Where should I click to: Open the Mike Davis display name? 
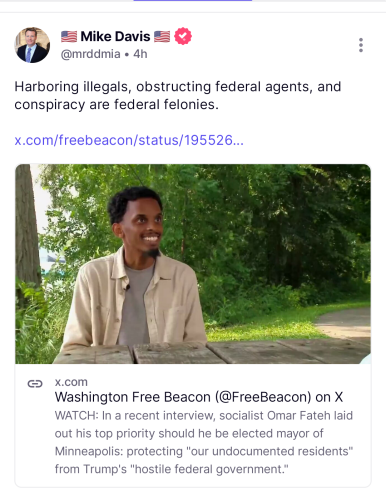tap(115, 36)
